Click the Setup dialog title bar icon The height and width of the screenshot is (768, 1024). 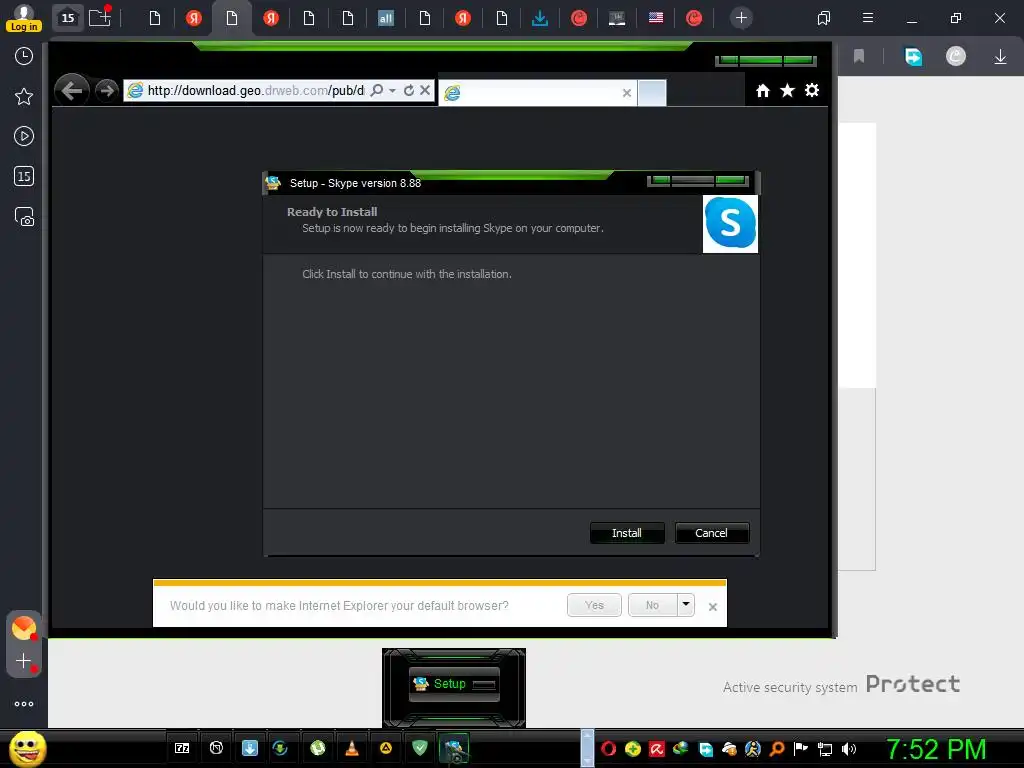(x=274, y=183)
